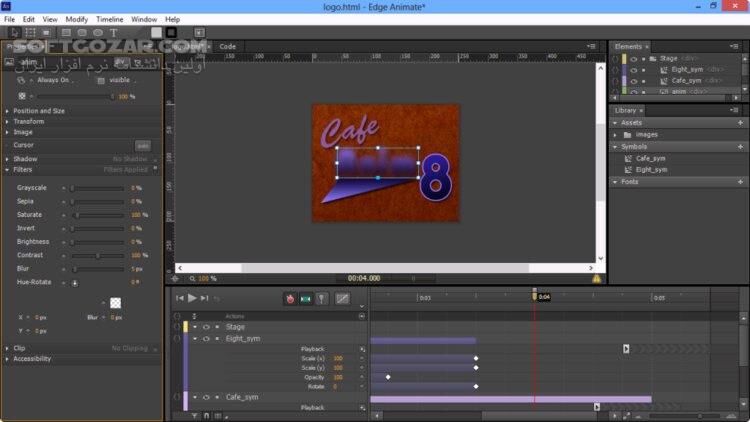Screen dimensions: 750x422
Task: Collapse the Symbols section
Action: click(x=615, y=147)
